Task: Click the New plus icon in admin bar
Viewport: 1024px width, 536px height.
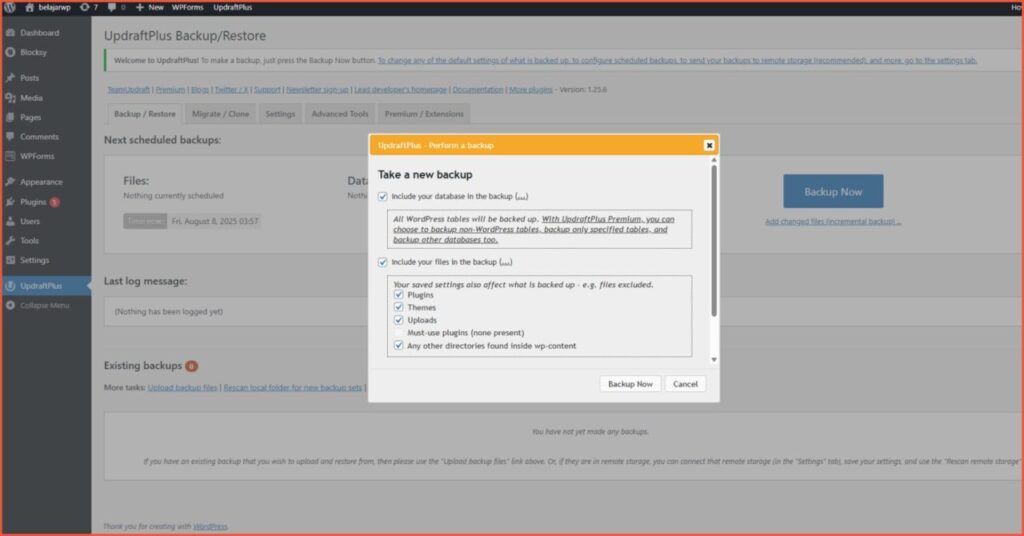Action: (x=139, y=7)
